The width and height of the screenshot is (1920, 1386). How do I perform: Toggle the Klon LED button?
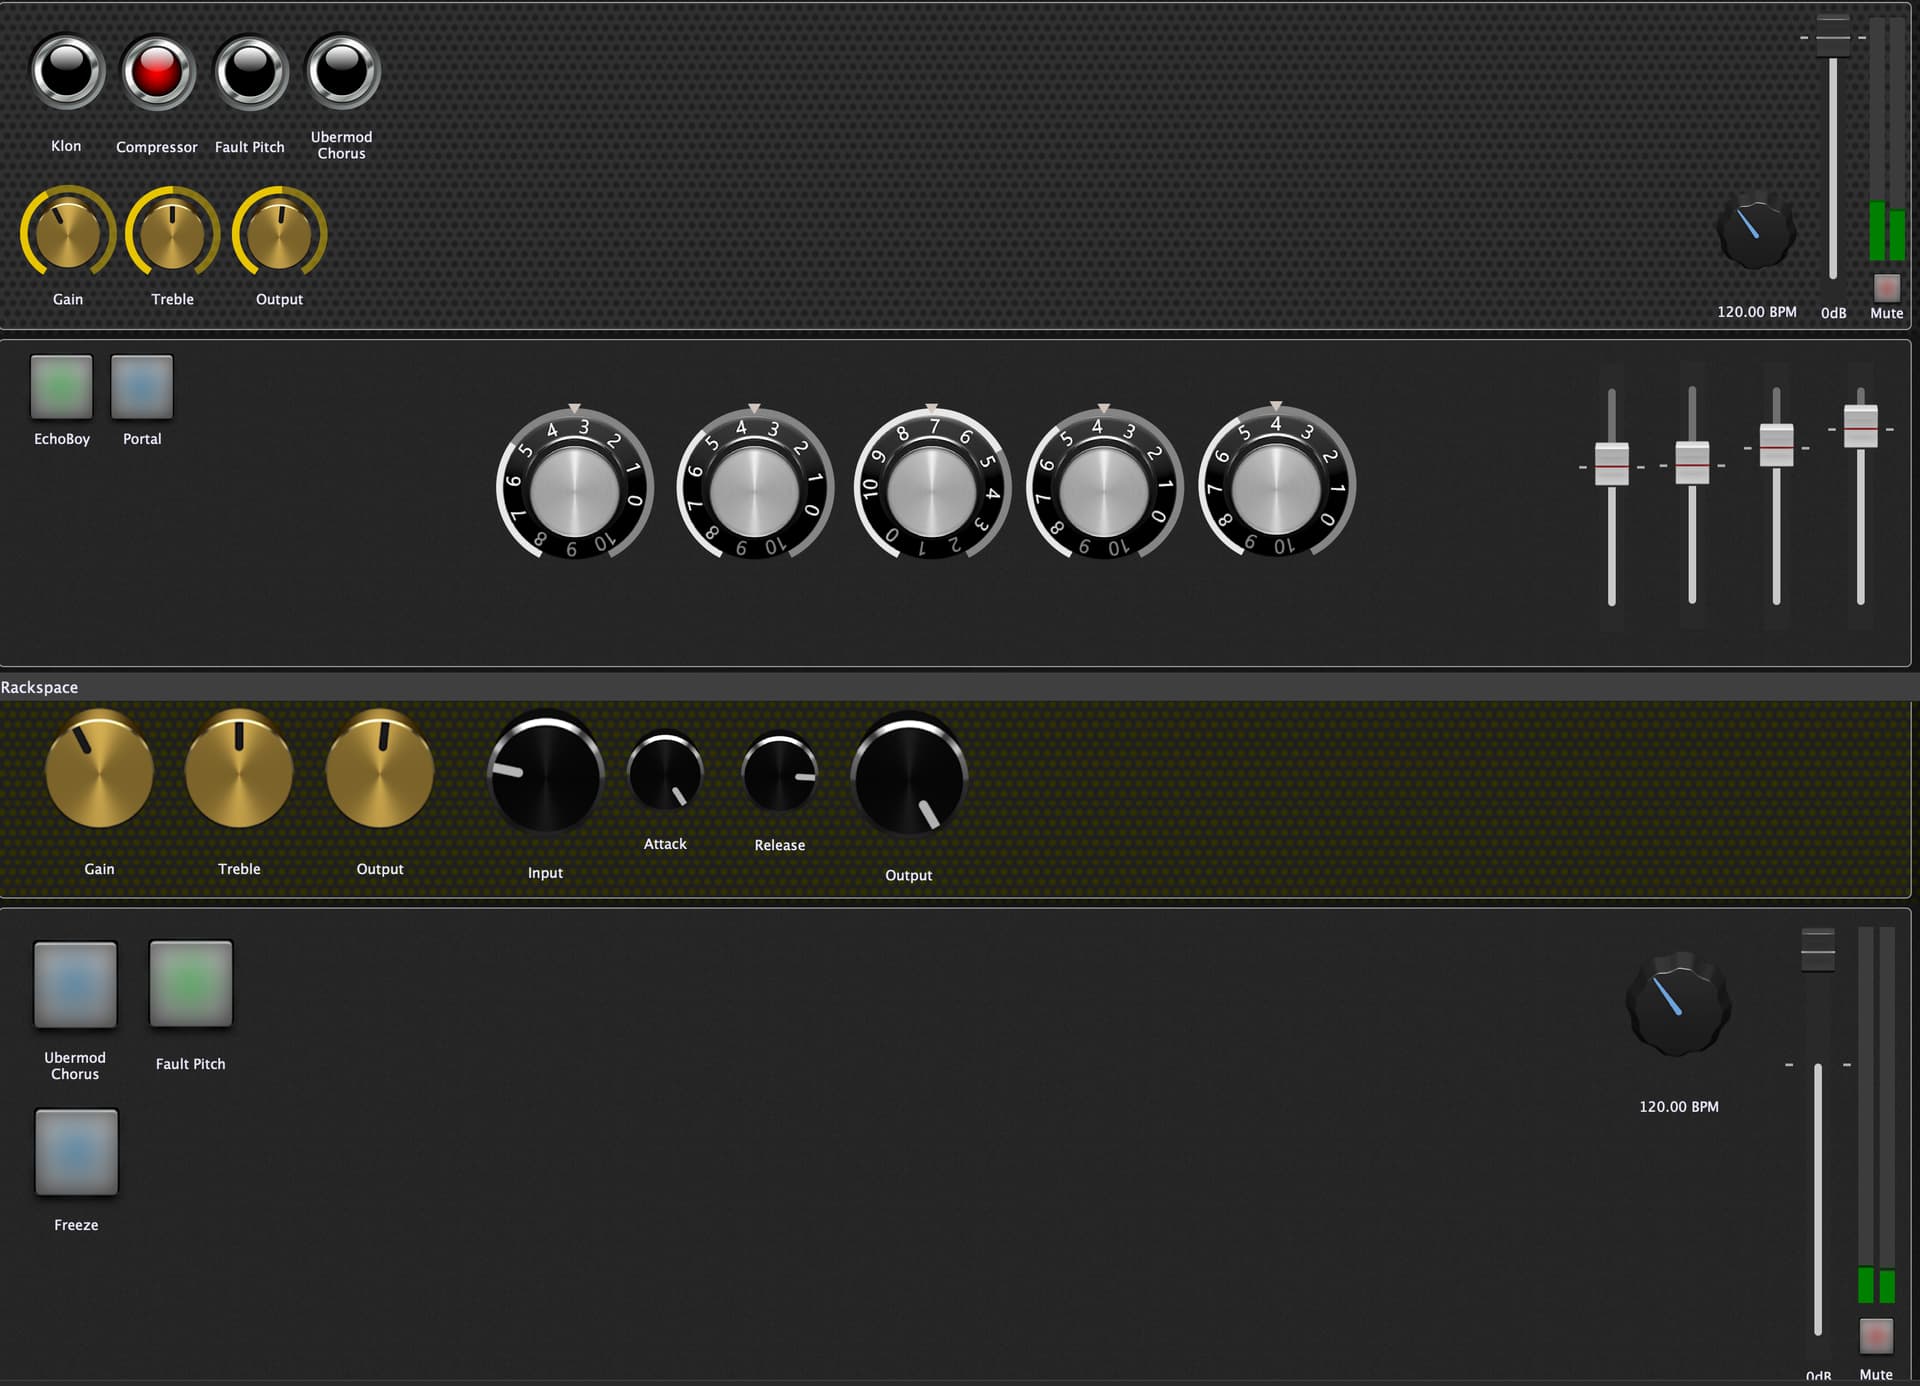pyautogui.click(x=67, y=71)
